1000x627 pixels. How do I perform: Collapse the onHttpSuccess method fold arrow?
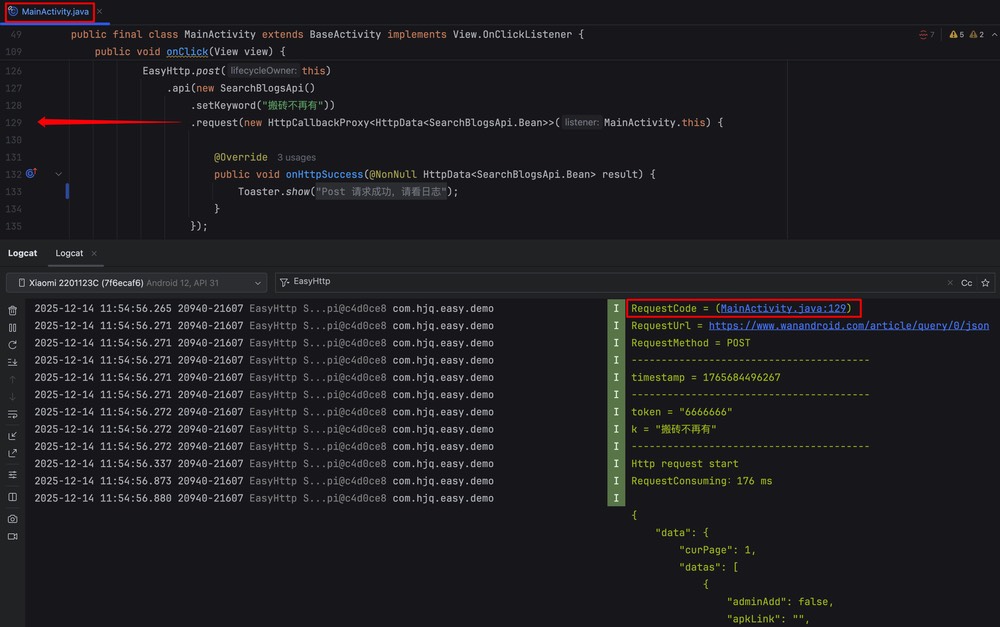[58, 174]
